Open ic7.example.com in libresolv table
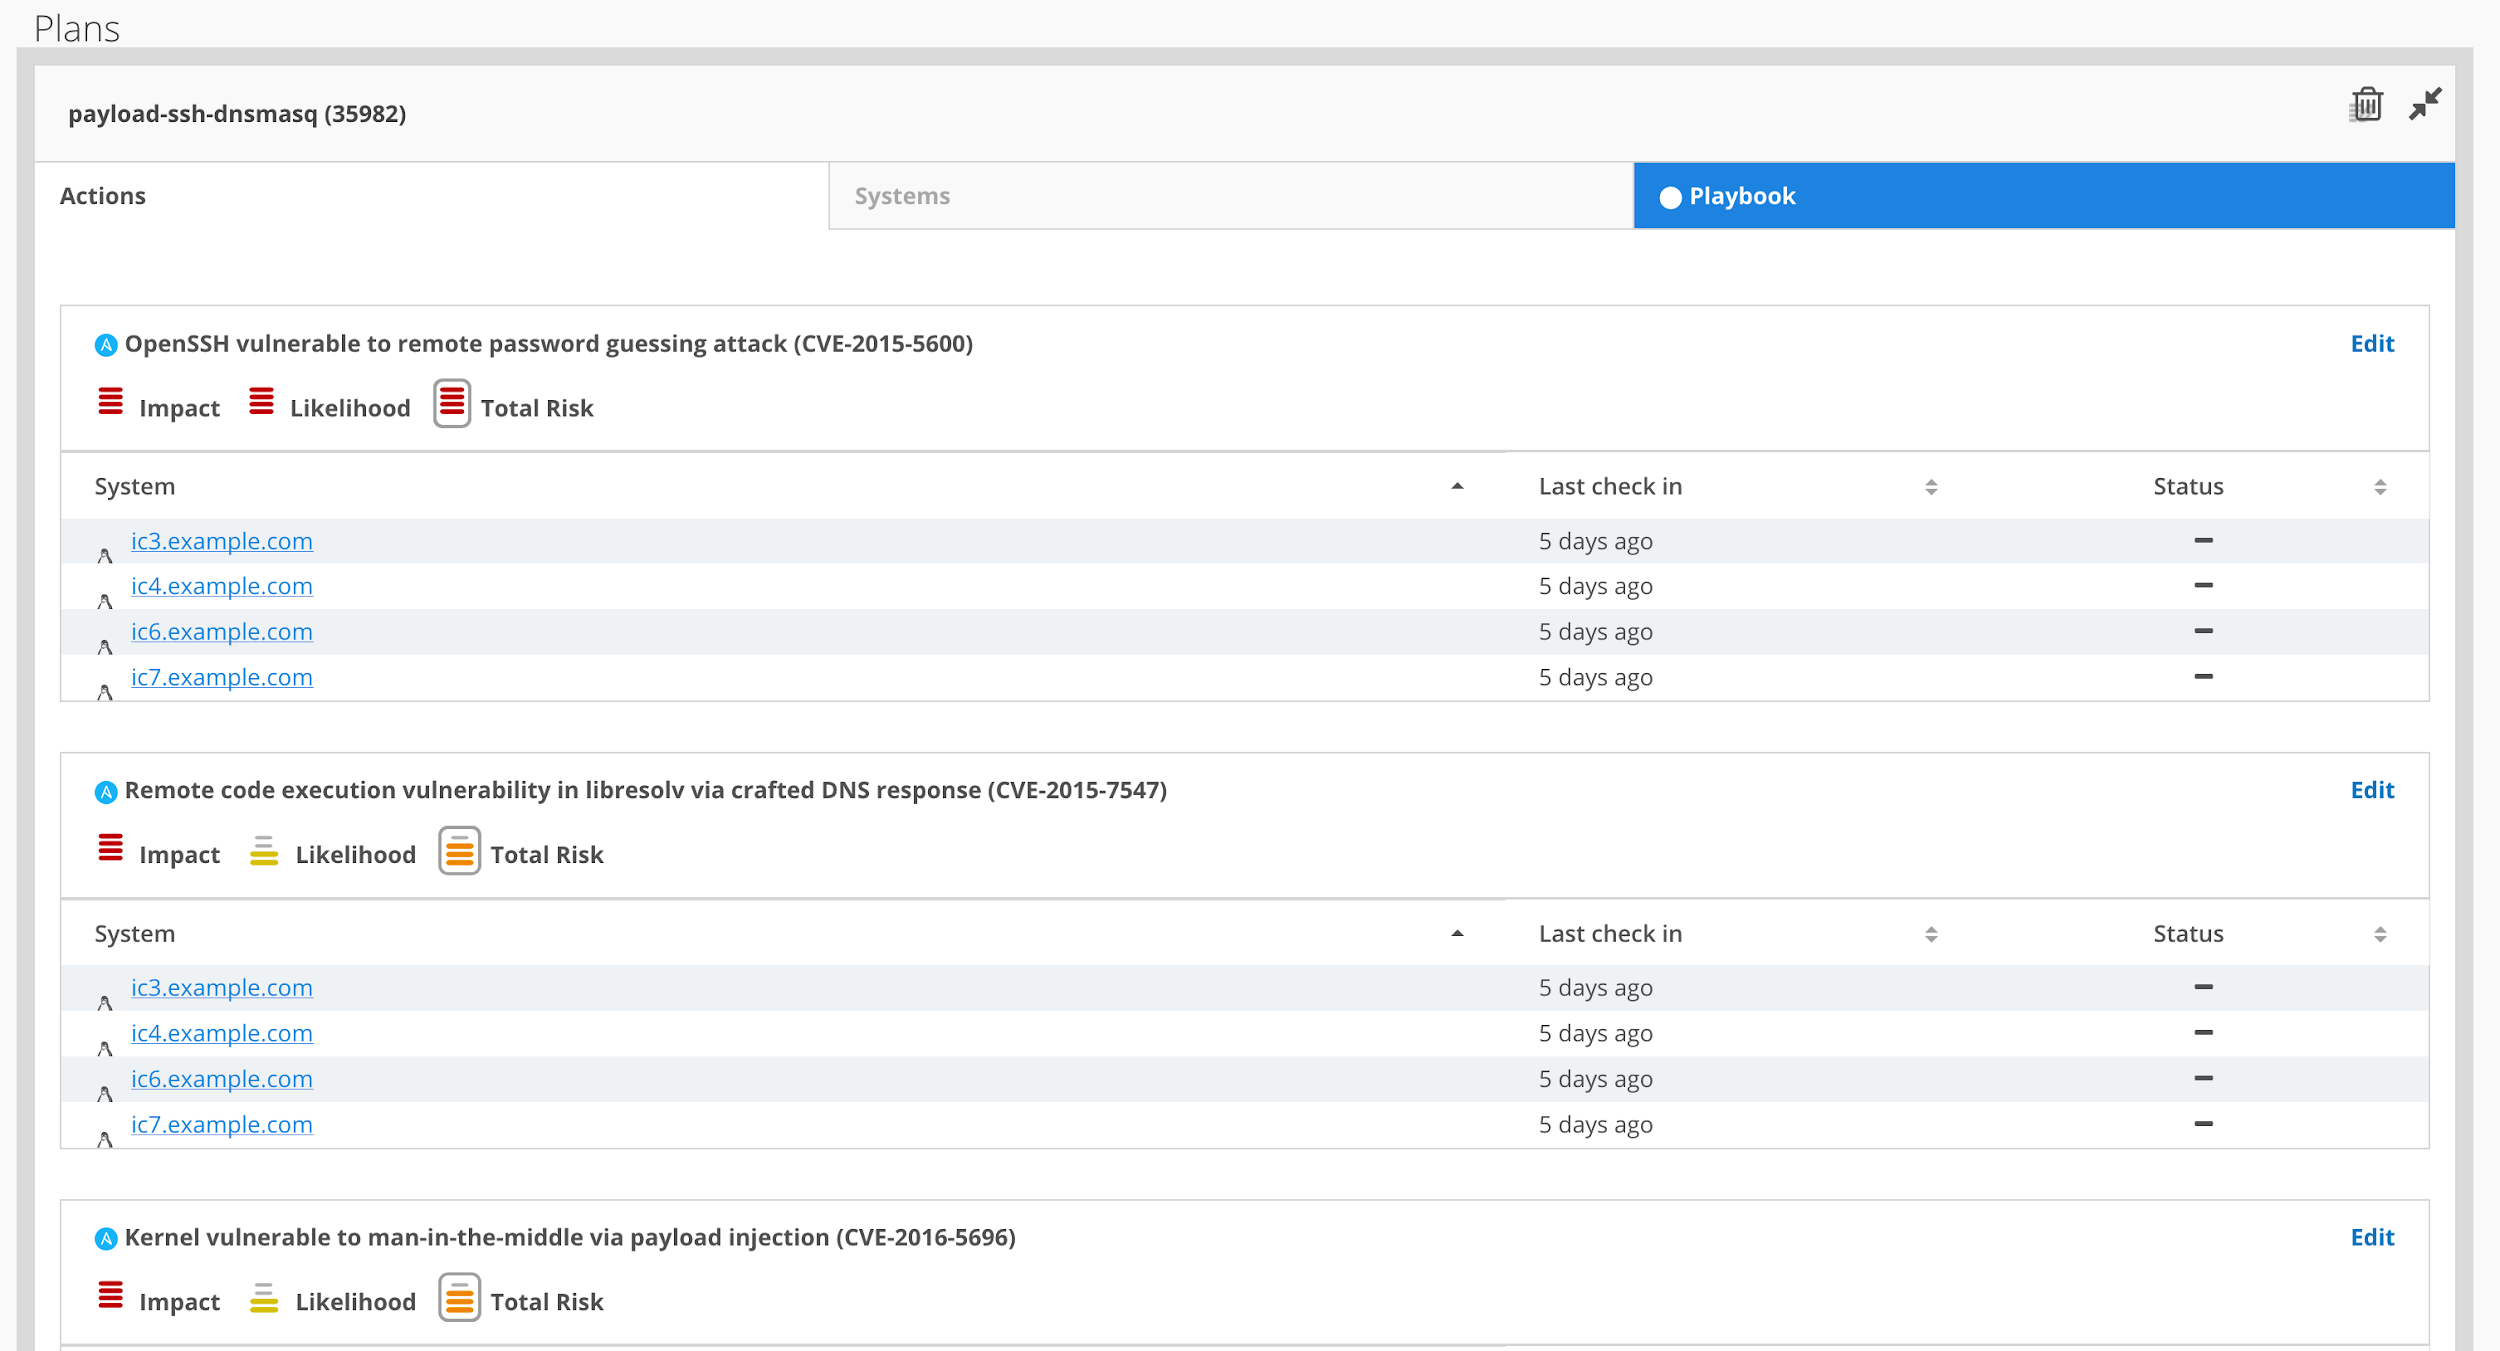Viewport: 2500px width, 1351px height. tap(222, 1124)
